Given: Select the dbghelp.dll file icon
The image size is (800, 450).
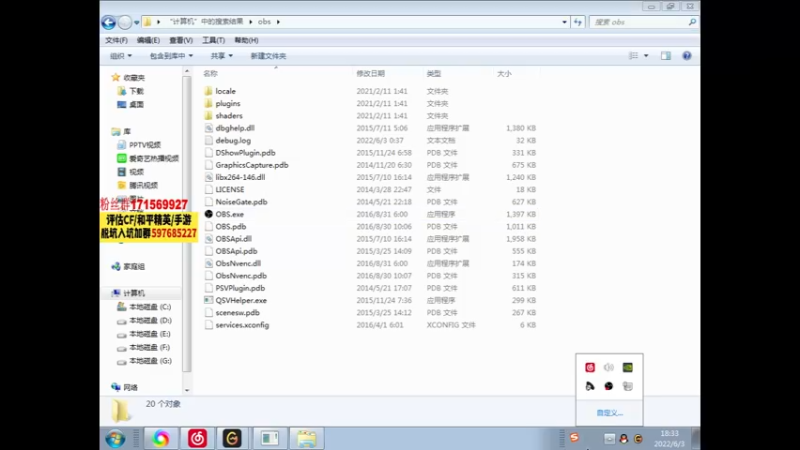Looking at the screenshot, I should (x=209, y=128).
